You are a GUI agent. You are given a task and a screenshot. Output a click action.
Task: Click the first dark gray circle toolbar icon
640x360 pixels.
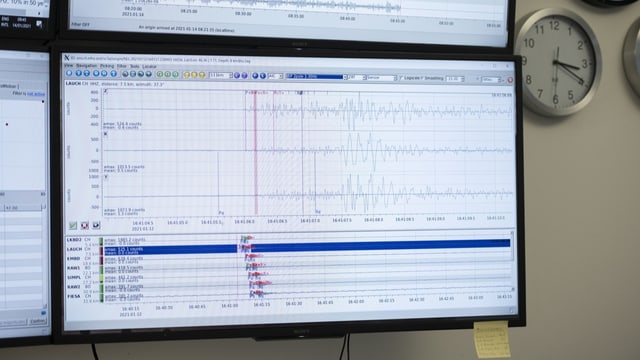[125, 74]
